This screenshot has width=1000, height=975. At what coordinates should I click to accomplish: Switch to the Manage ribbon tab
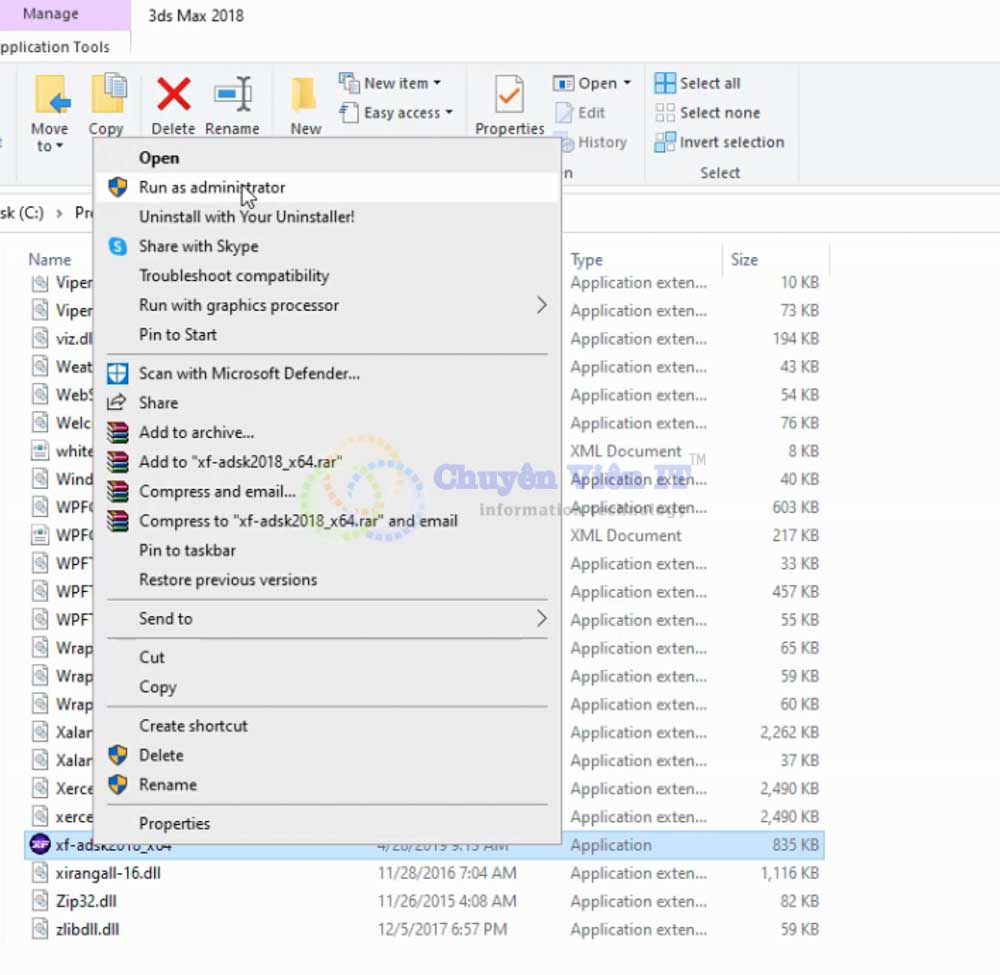[50, 14]
